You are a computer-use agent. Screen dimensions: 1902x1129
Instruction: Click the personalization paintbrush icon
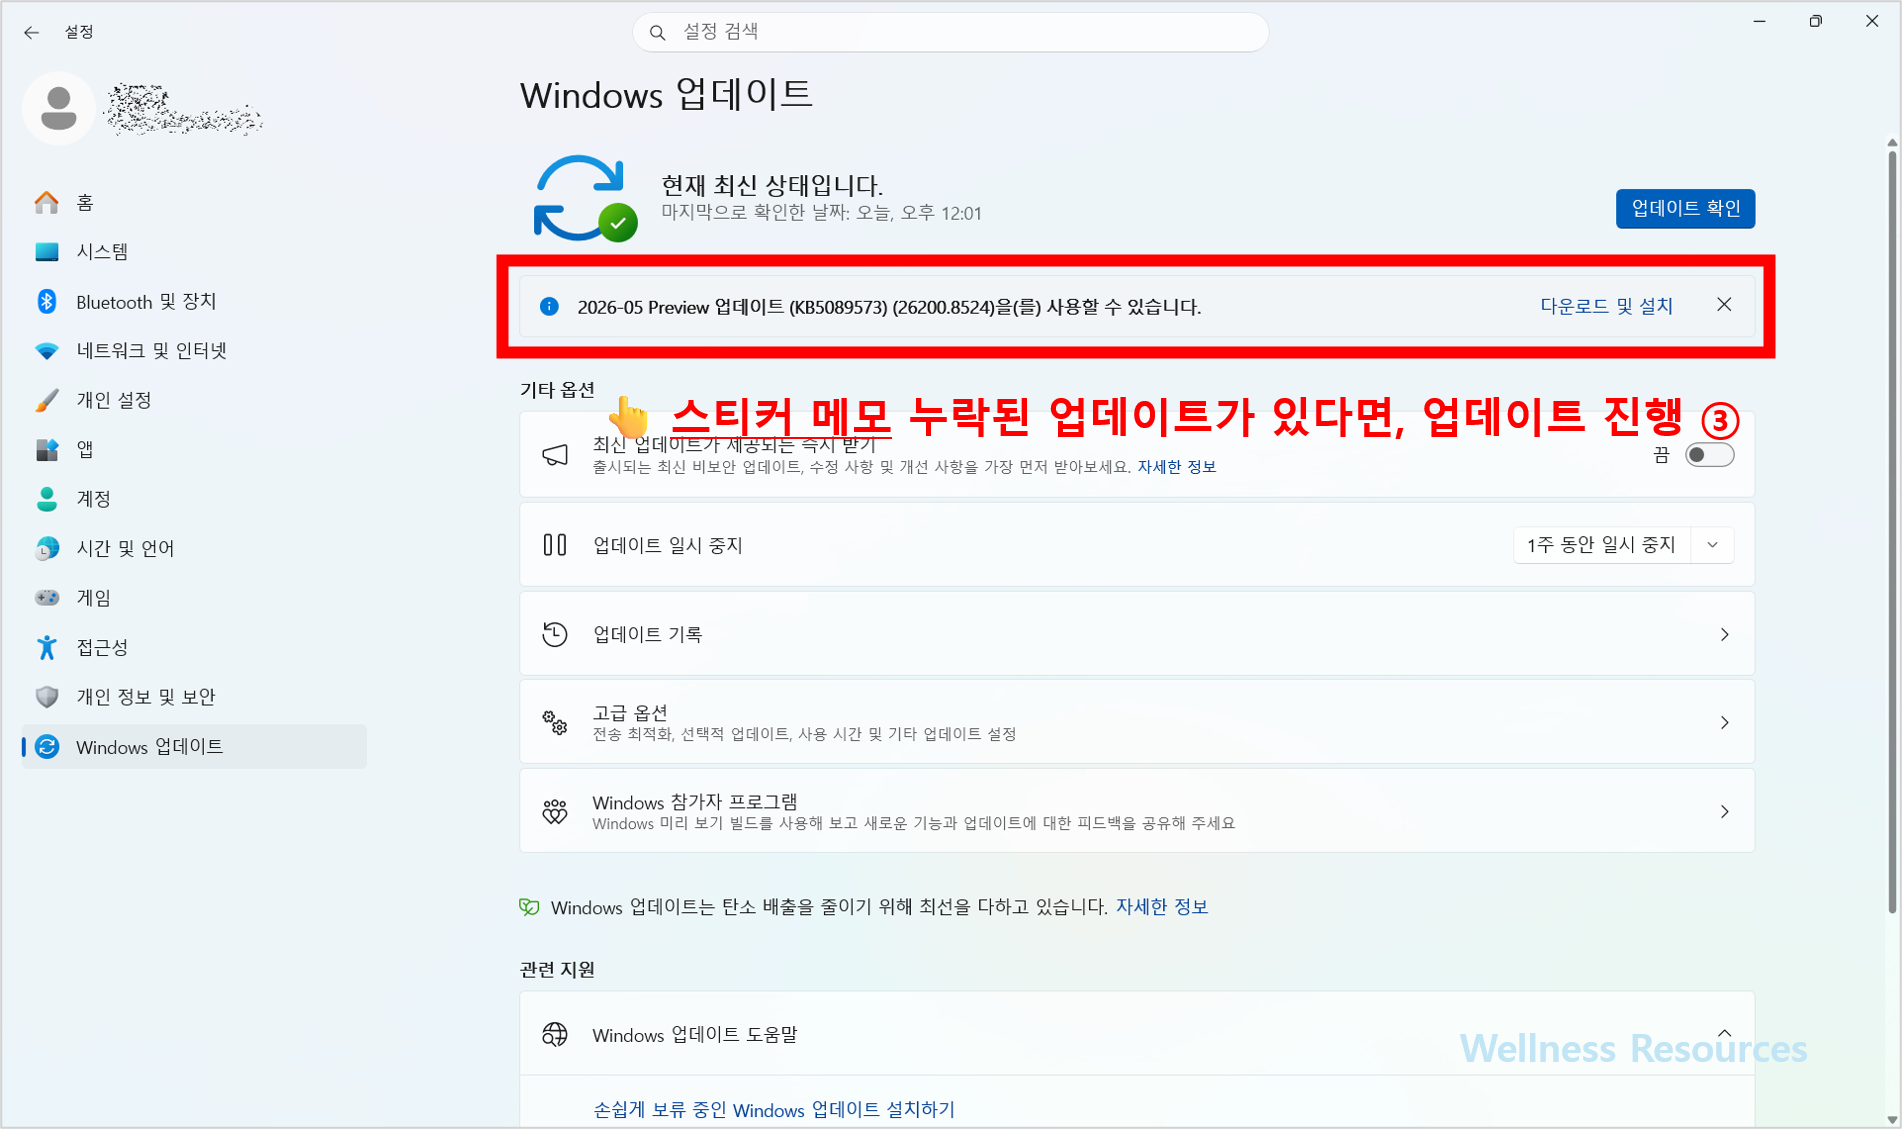(x=47, y=400)
